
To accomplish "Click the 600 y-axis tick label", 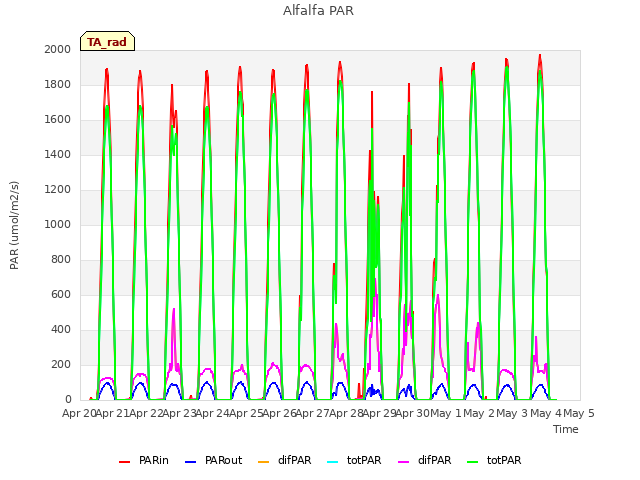I will pos(61,294).
